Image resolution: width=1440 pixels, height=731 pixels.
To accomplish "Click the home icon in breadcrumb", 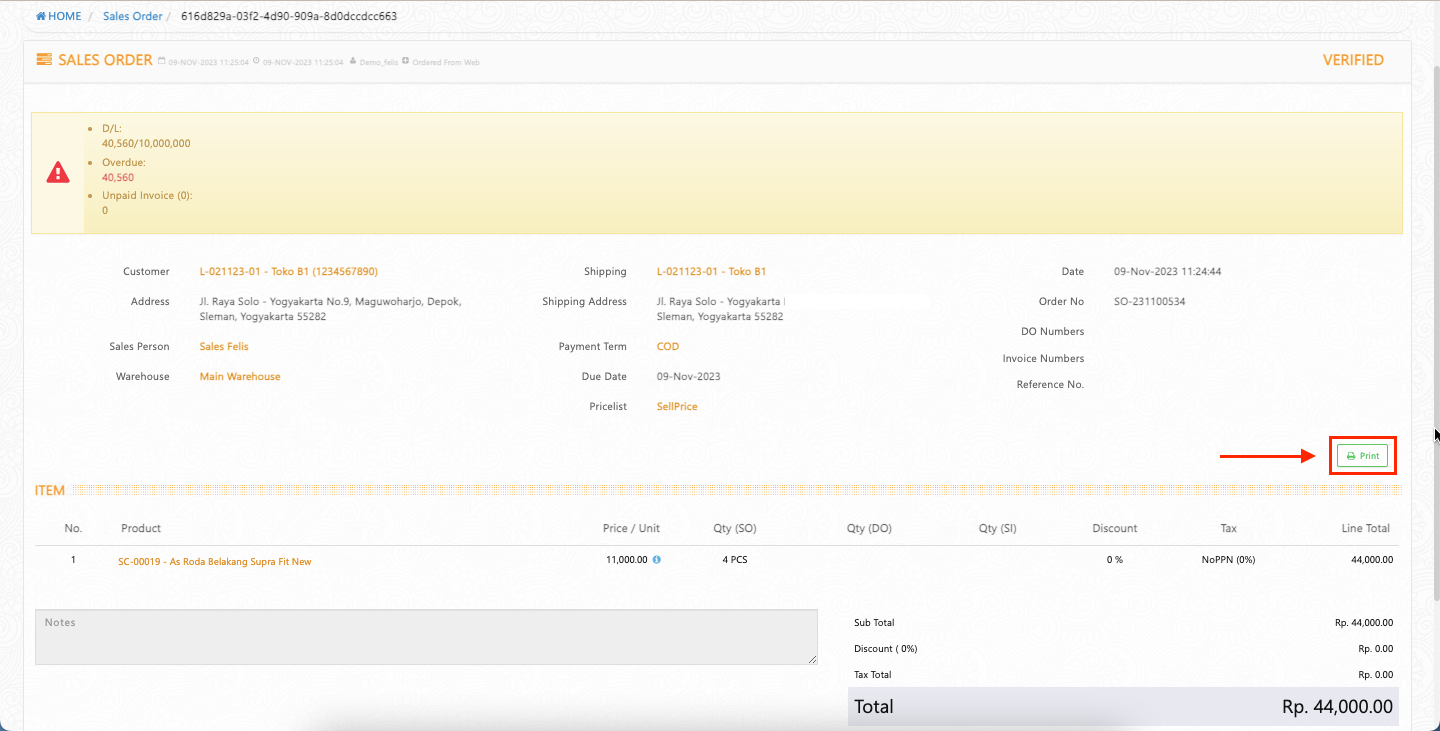I will click(x=41, y=17).
